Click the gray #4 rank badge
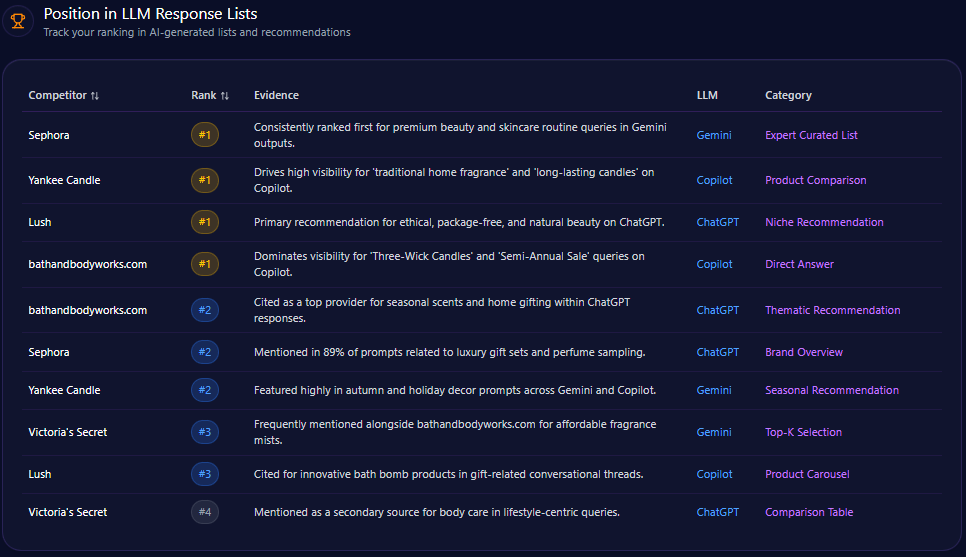The width and height of the screenshot is (966, 557). 204,512
